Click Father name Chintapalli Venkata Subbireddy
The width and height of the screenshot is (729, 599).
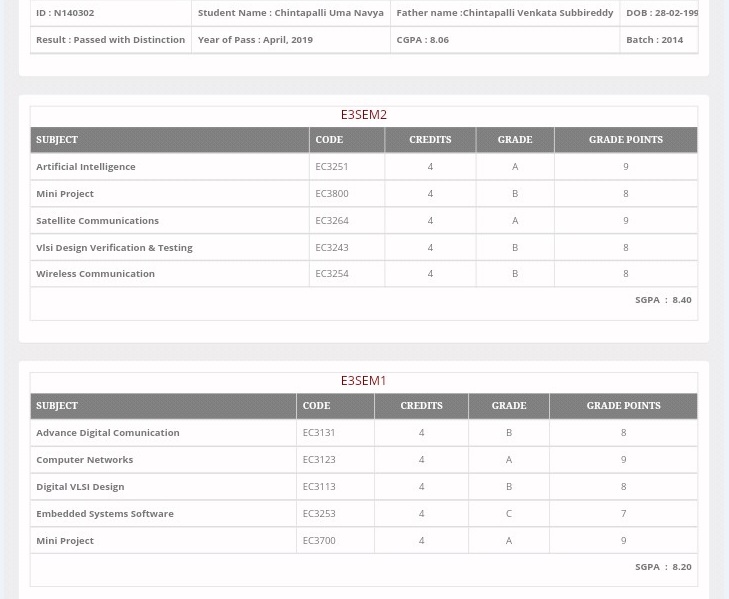click(x=505, y=13)
